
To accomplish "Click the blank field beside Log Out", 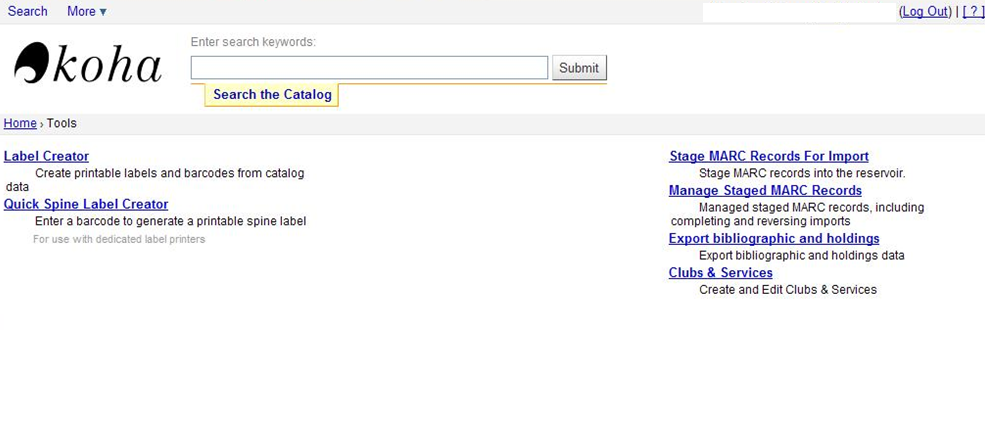I will [x=799, y=12].
